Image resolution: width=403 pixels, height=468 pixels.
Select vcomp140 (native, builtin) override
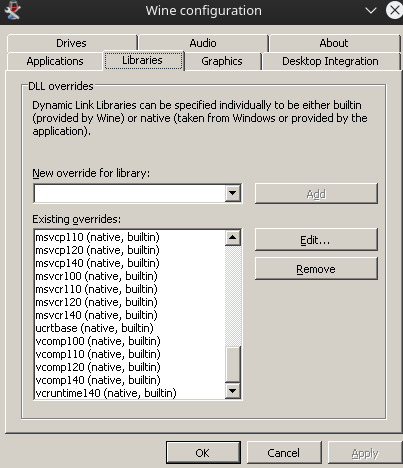click(130, 380)
